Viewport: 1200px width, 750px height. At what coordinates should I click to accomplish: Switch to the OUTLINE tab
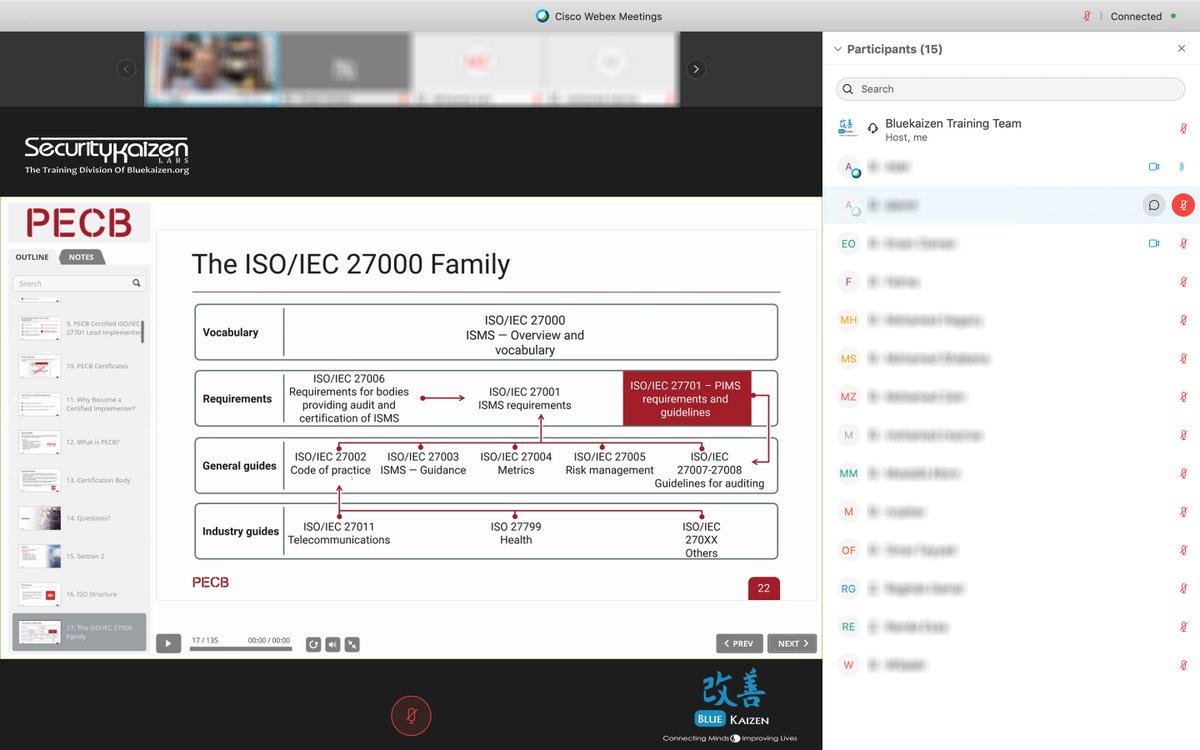tap(32, 257)
